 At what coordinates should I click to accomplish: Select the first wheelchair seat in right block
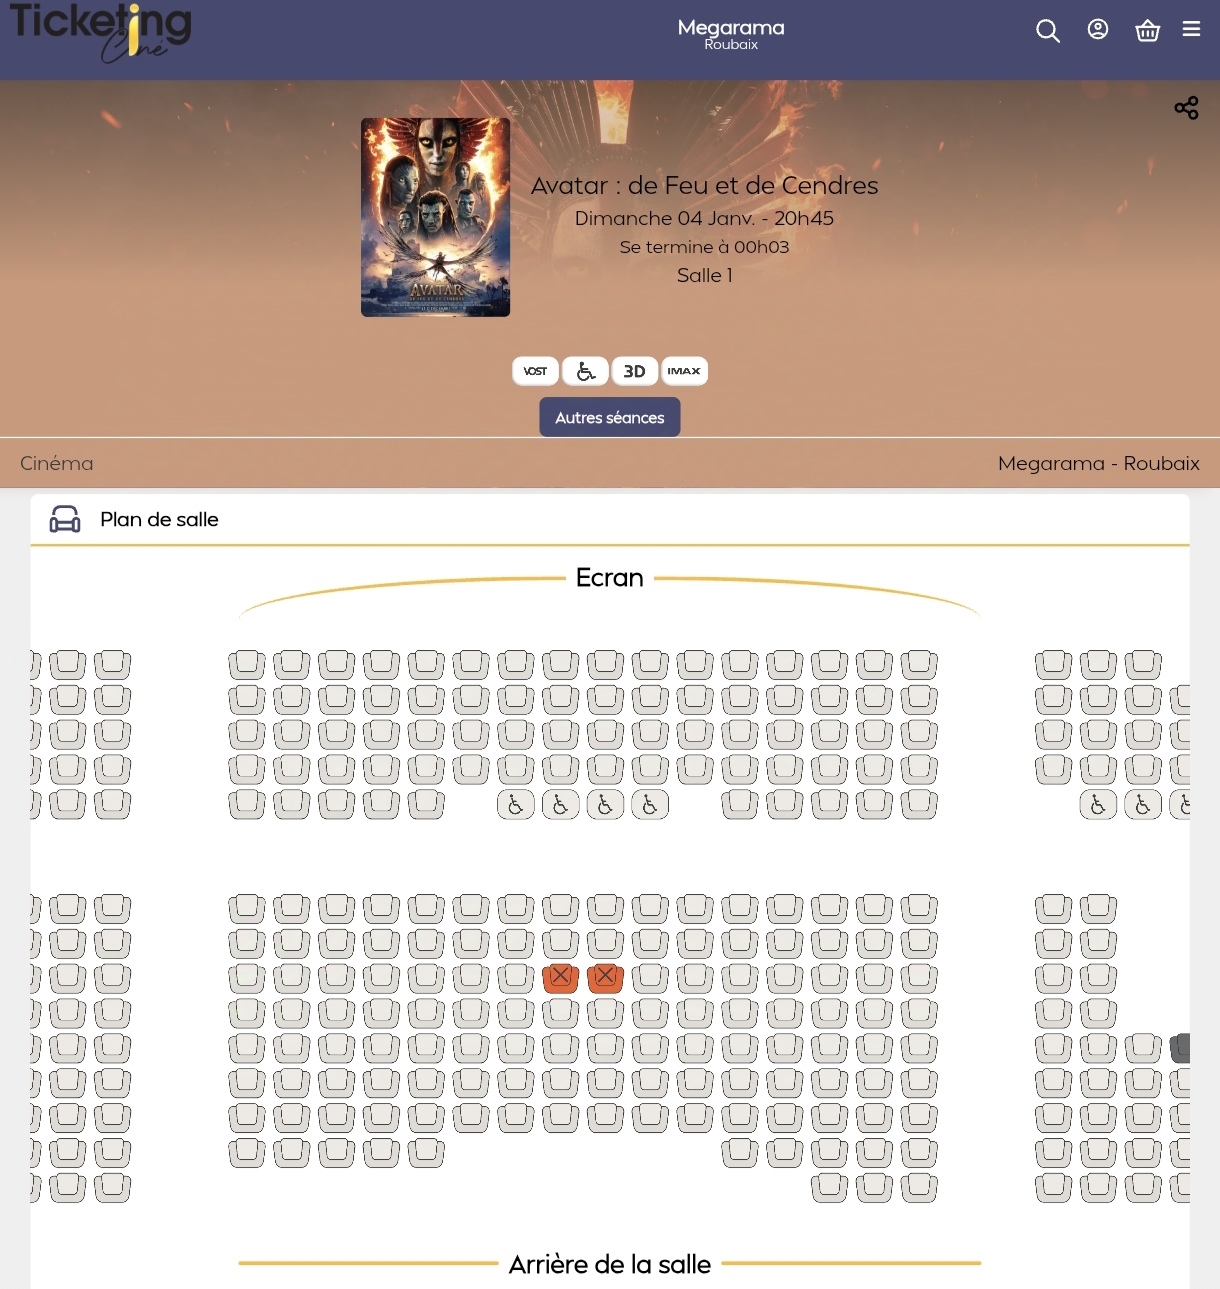point(1098,804)
